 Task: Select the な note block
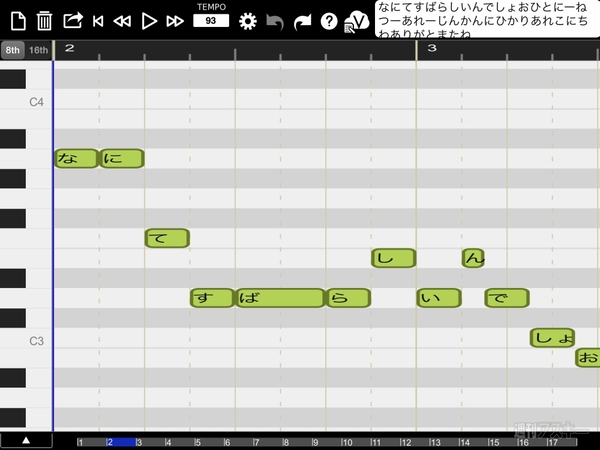coord(77,158)
